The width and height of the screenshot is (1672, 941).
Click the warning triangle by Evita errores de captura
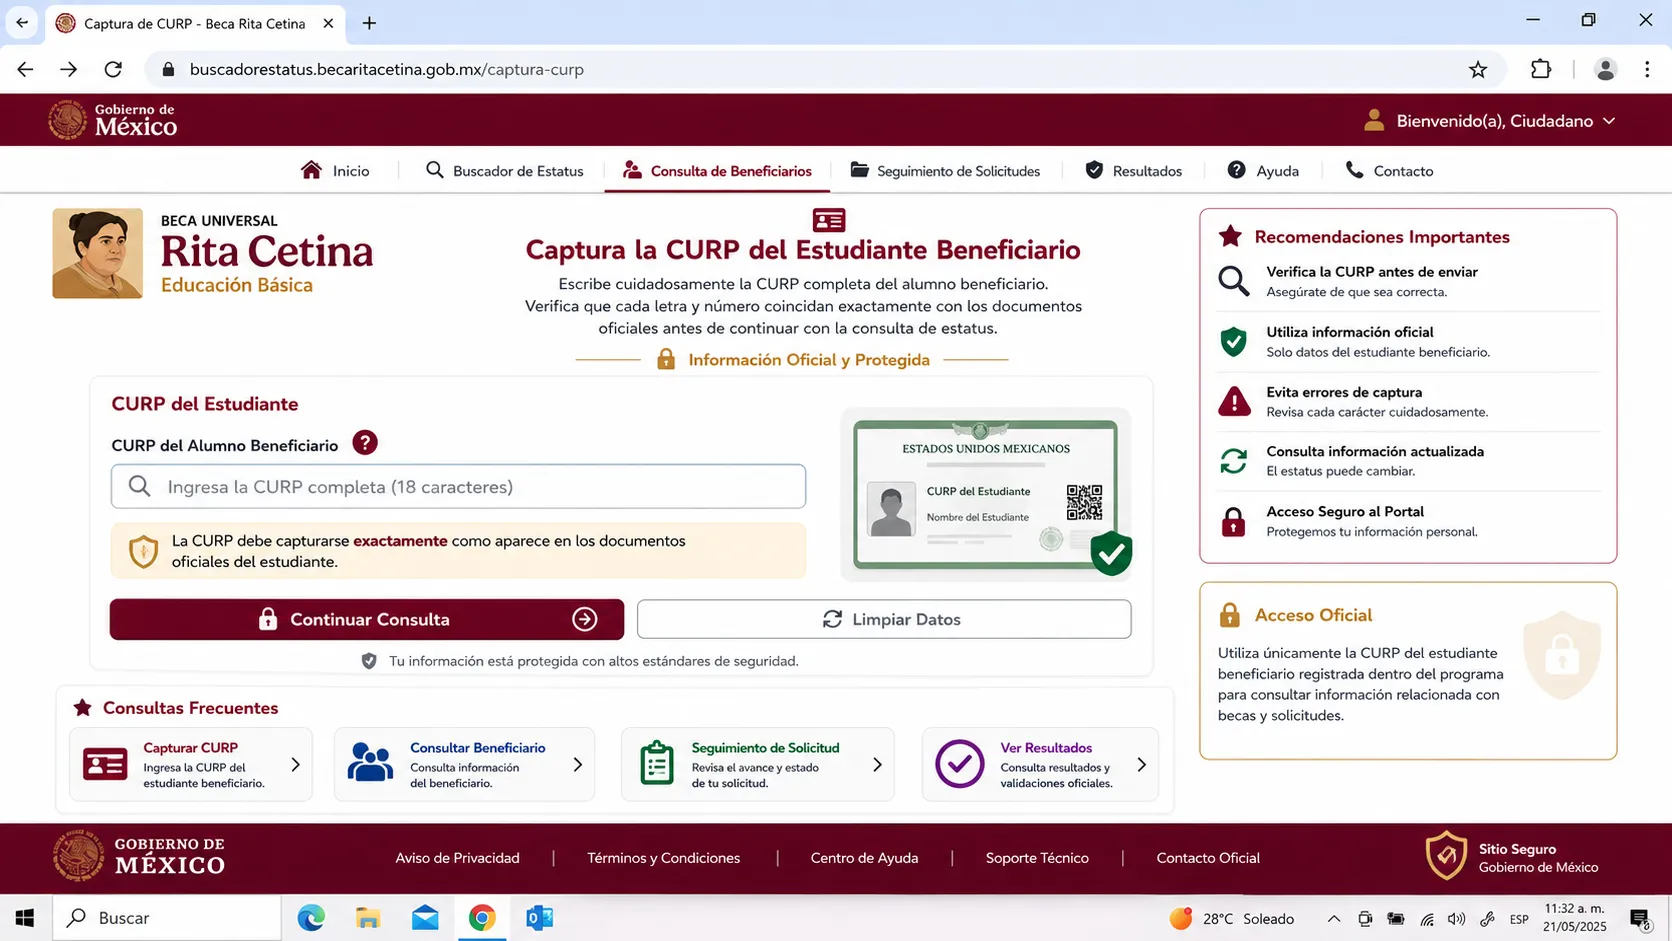pos(1234,401)
